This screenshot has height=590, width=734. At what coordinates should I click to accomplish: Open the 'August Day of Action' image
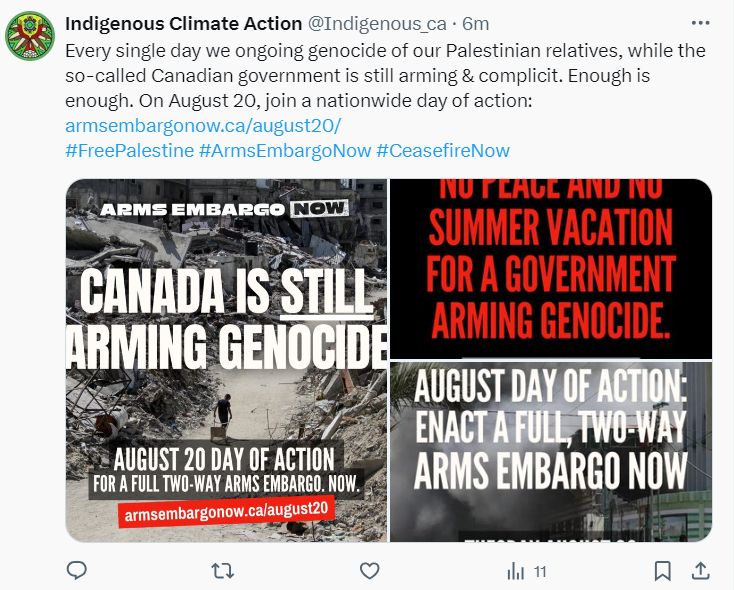(x=551, y=451)
